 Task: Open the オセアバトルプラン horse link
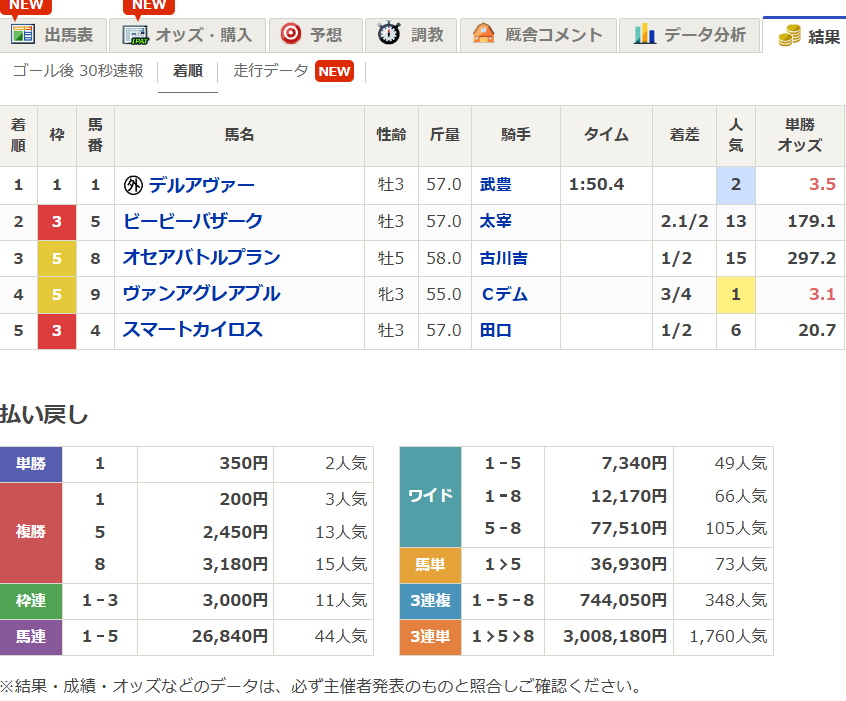coord(200,257)
